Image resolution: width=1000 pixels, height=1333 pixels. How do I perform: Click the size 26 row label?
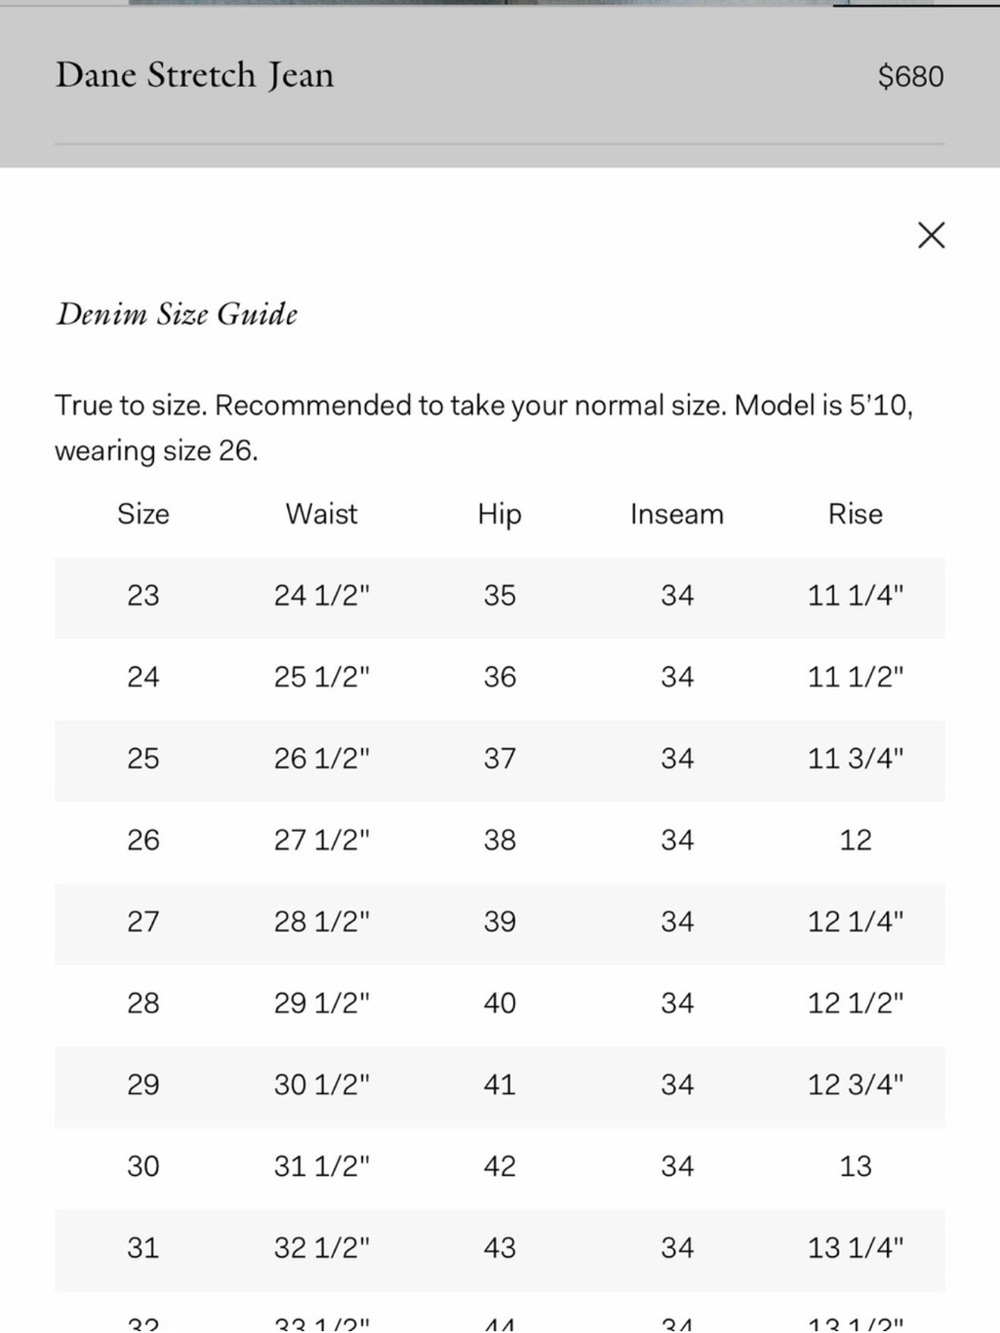(143, 840)
